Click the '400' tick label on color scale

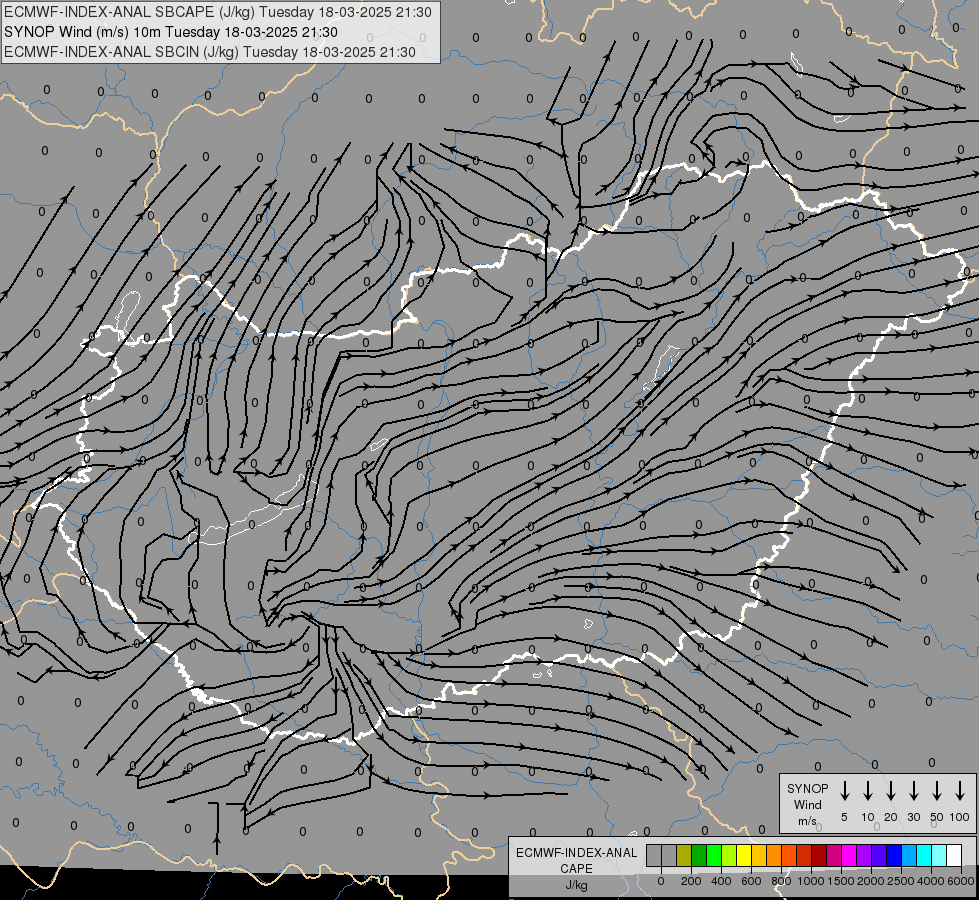click(x=721, y=881)
